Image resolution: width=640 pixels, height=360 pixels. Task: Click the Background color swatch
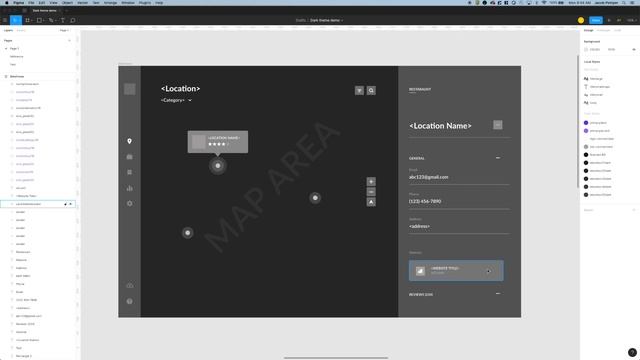coord(586,49)
